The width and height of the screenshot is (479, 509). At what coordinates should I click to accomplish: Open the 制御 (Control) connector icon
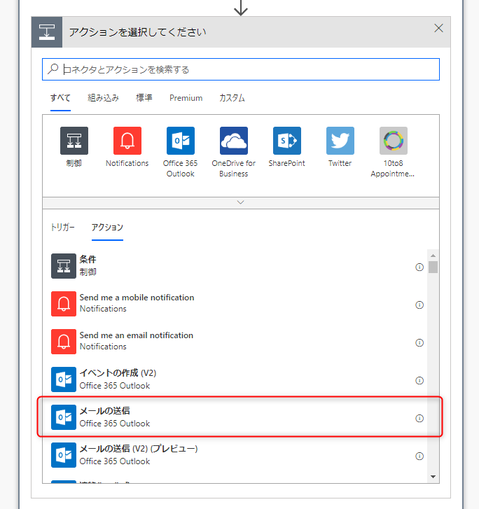click(x=74, y=141)
